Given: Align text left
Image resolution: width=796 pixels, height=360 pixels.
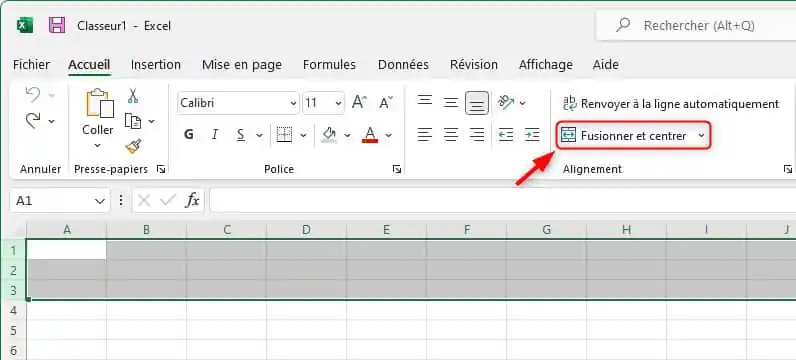Looking at the screenshot, I should pyautogui.click(x=425, y=135).
